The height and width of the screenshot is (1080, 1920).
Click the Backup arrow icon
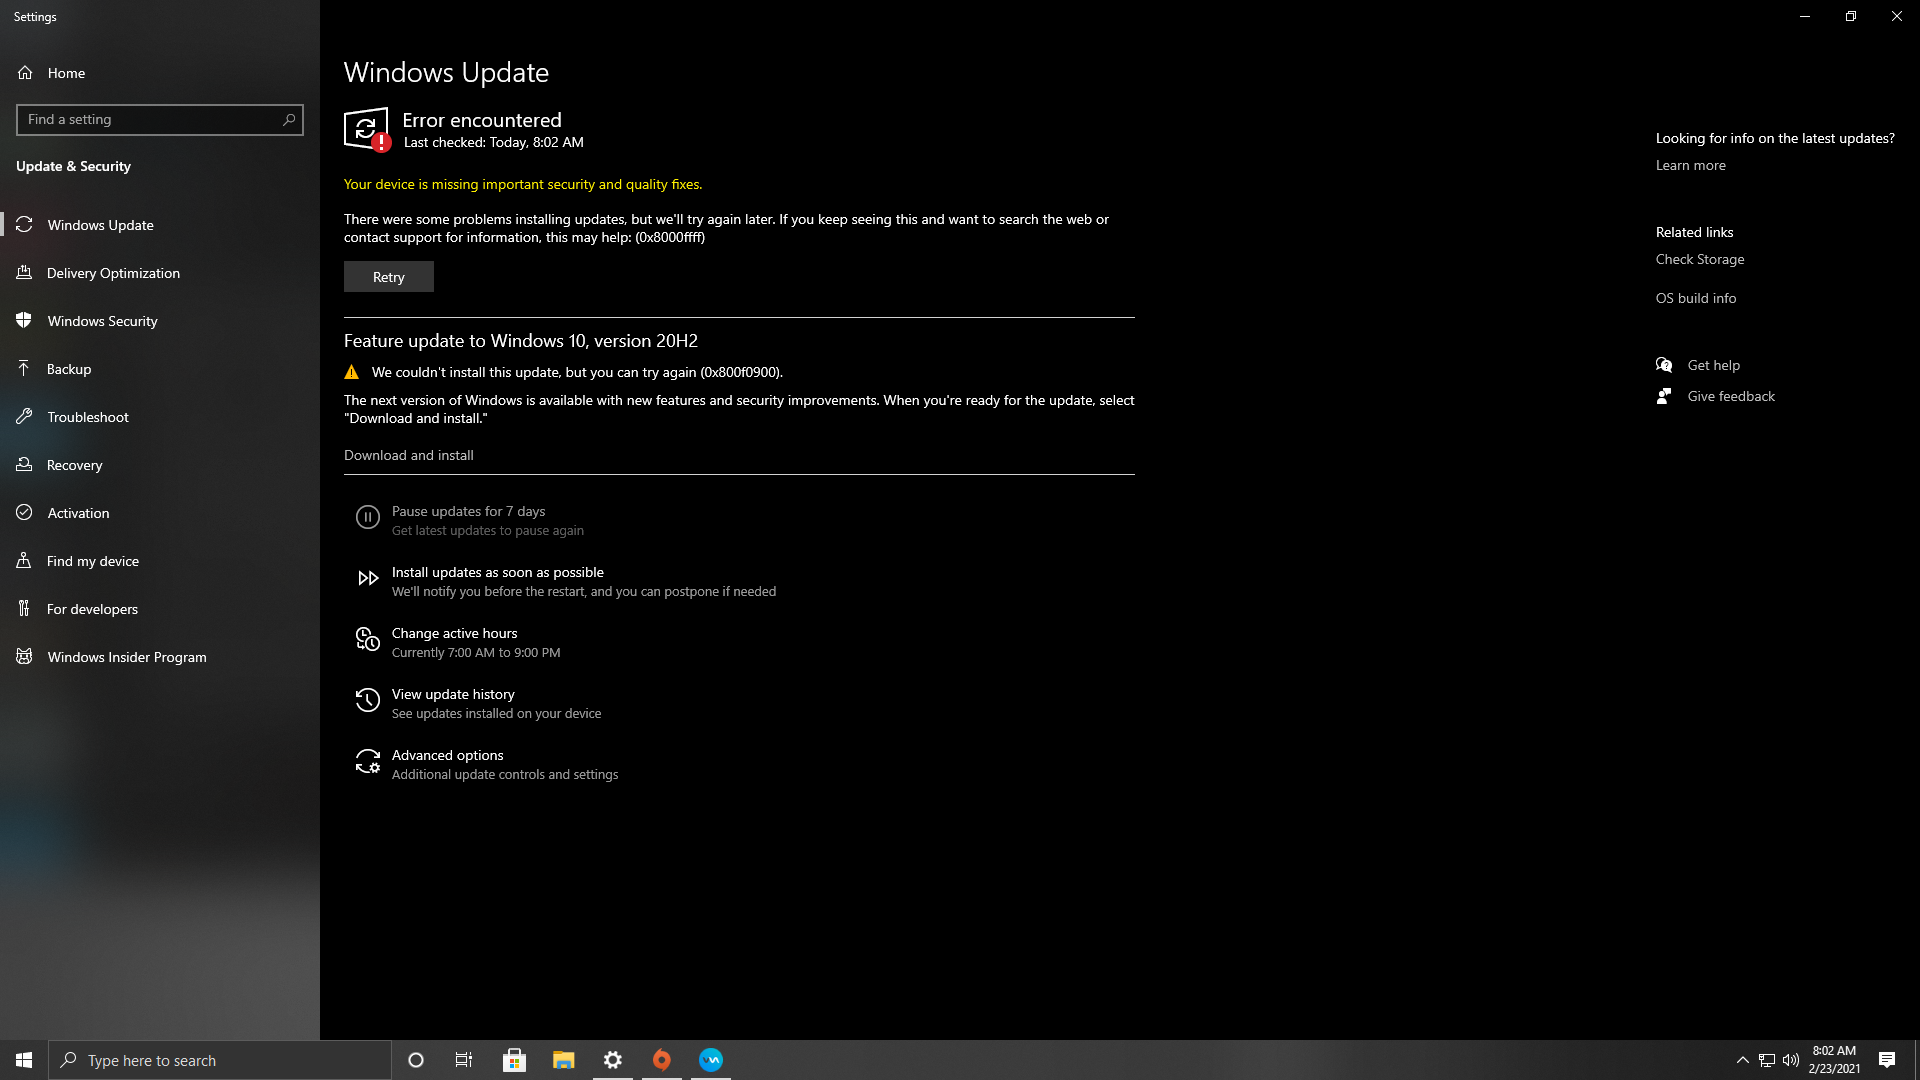pos(25,369)
